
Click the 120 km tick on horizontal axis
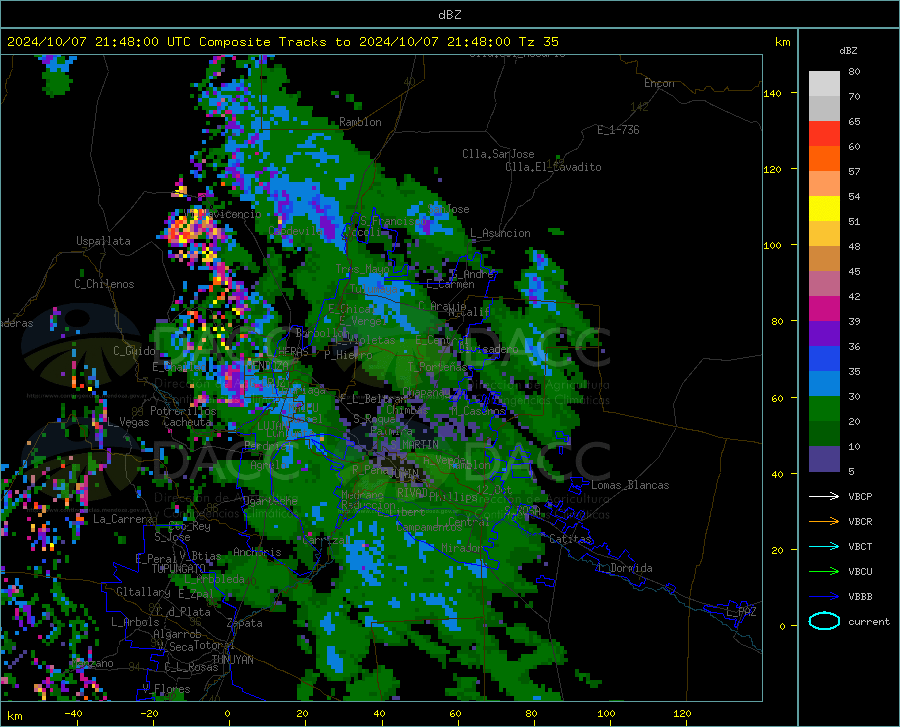pyautogui.click(x=682, y=714)
